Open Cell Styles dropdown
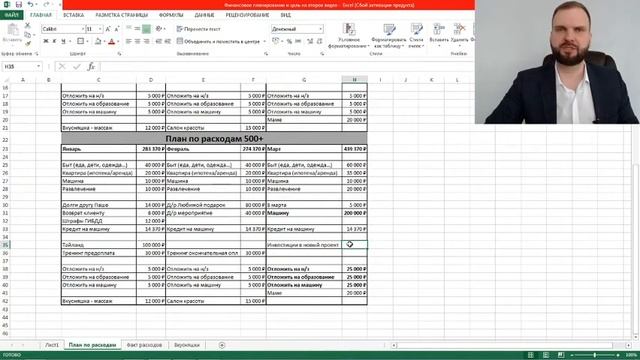640x360 pixels. [x=416, y=36]
